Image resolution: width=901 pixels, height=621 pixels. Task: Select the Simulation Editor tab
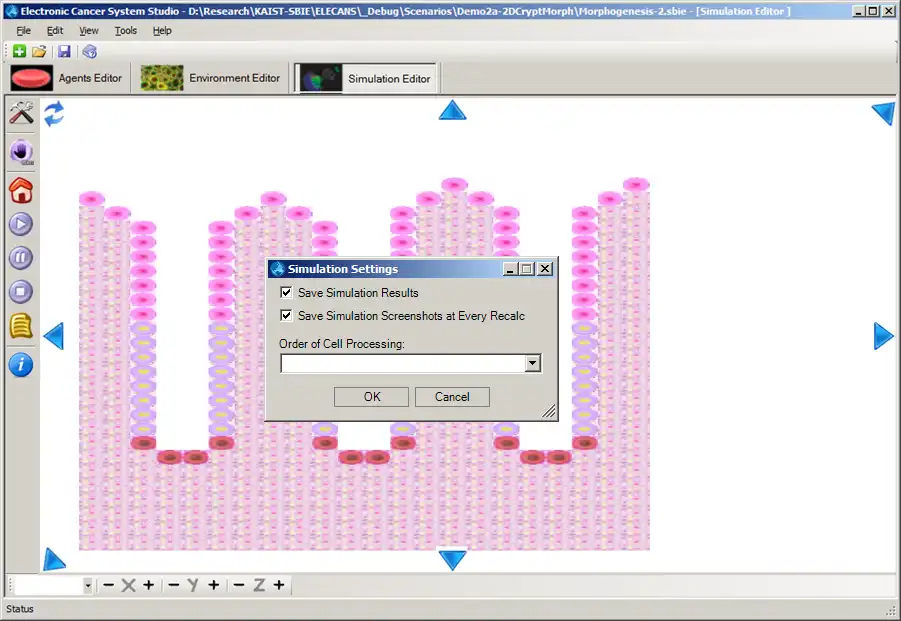pos(366,78)
